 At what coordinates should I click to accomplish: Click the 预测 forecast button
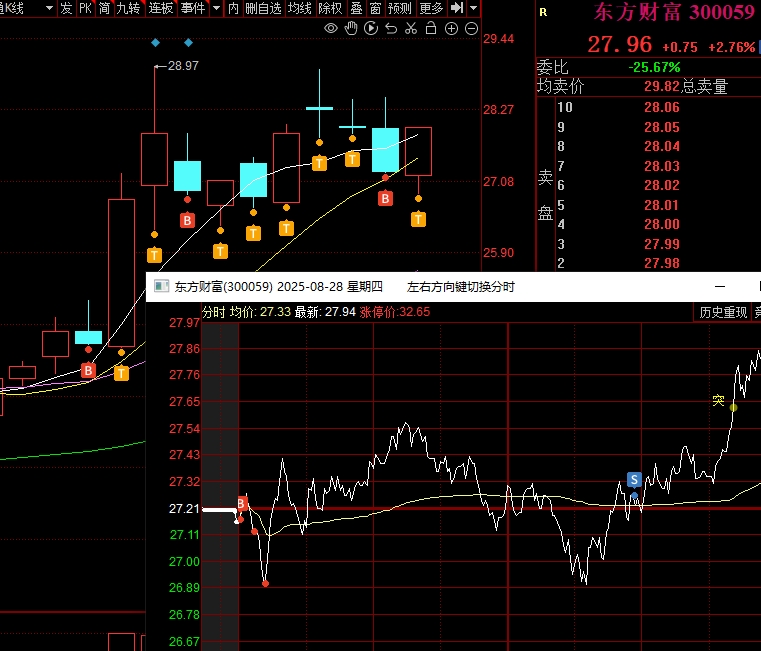[400, 8]
